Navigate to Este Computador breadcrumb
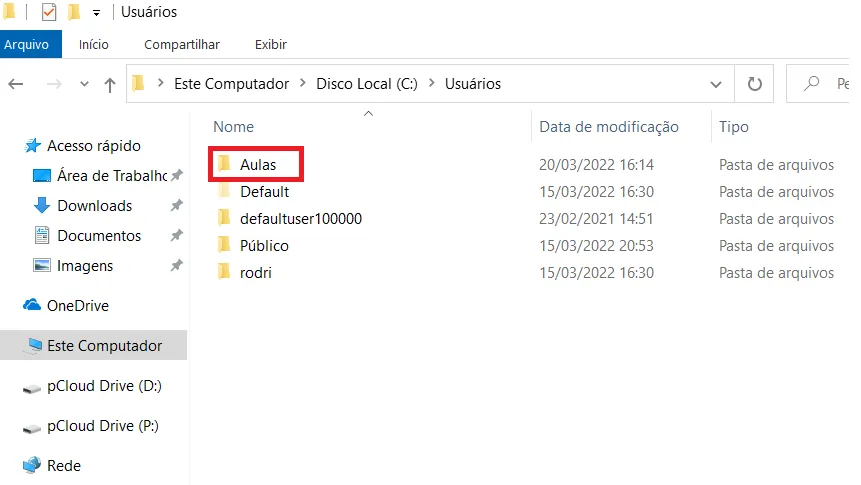The image size is (861, 485). pyautogui.click(x=231, y=83)
